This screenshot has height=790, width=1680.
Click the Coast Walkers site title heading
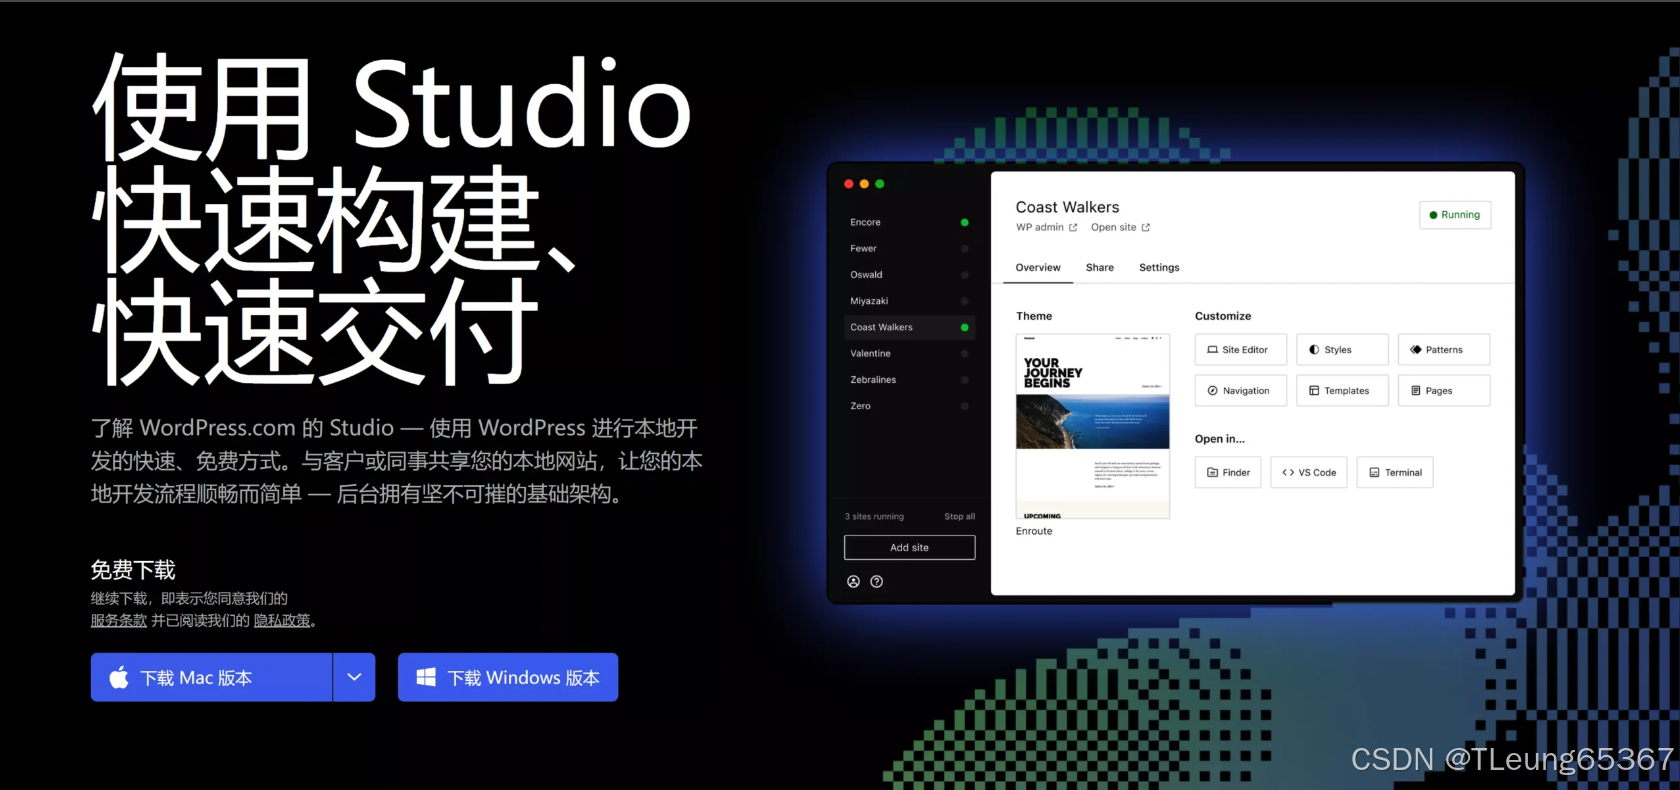coord(1067,207)
